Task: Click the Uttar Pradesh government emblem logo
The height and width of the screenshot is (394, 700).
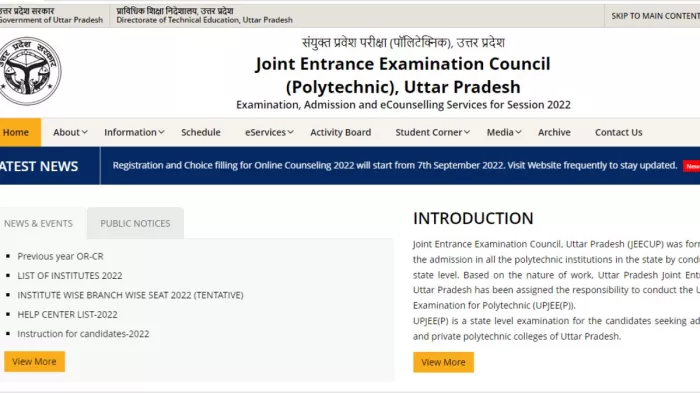Action: click(x=29, y=71)
